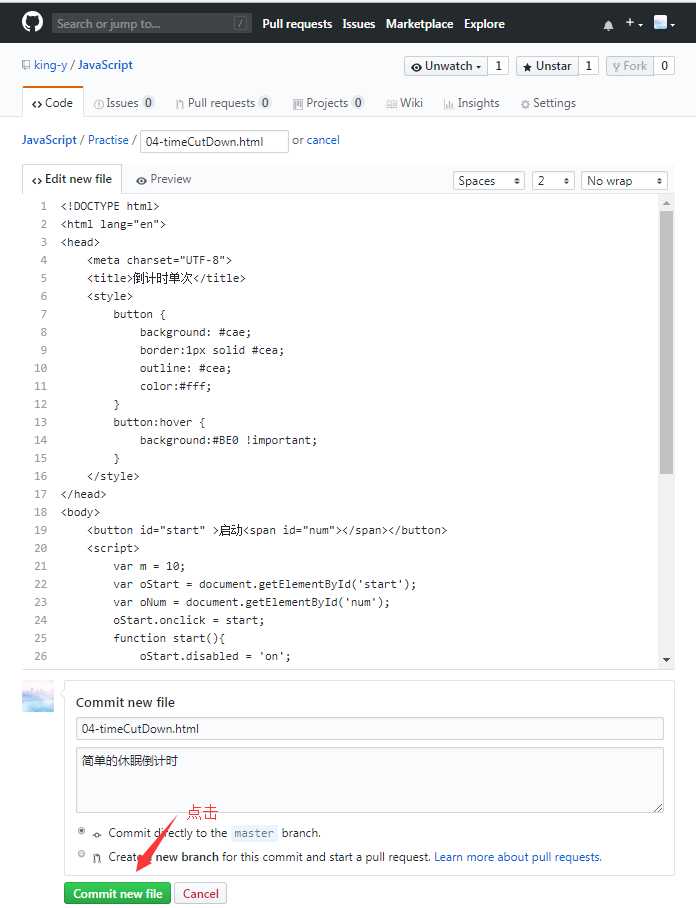Click the master branch label
Viewport: 696px width, 908px height.
254,833
